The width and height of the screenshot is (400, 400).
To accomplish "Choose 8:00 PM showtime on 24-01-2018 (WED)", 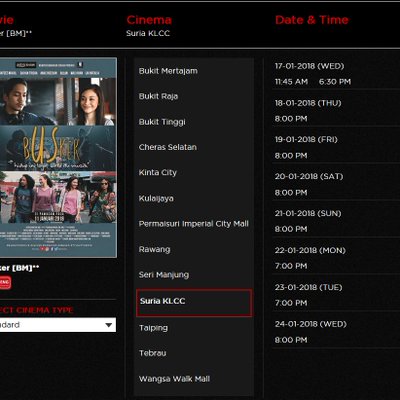I will click(x=291, y=340).
